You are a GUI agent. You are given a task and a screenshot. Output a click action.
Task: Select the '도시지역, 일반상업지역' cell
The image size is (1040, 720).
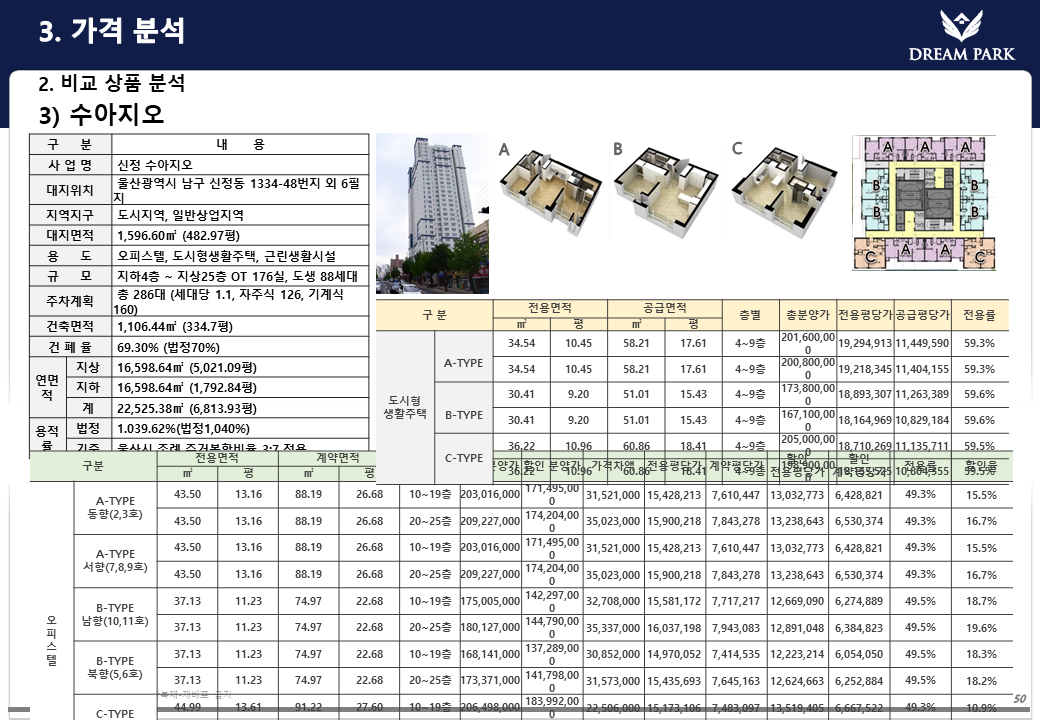tap(240, 215)
